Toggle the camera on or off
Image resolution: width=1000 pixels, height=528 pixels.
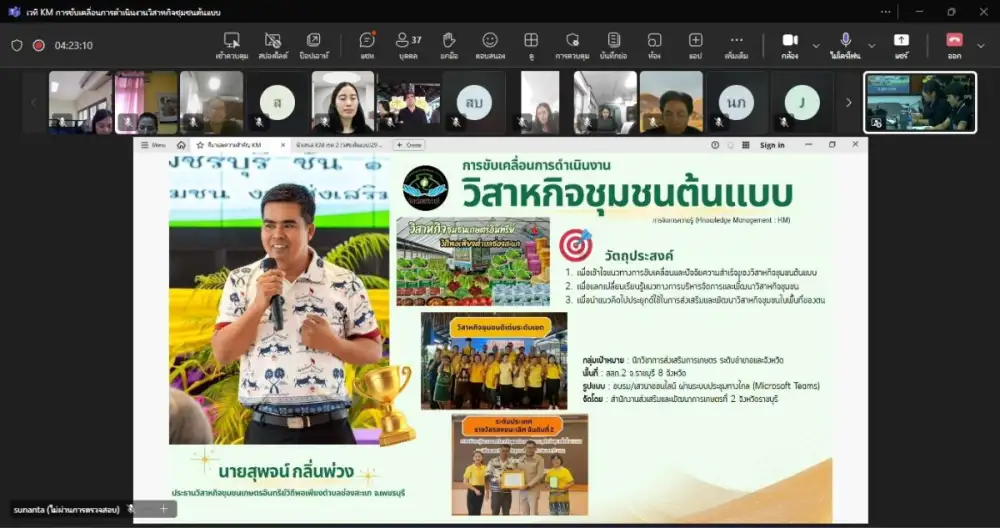tap(789, 44)
